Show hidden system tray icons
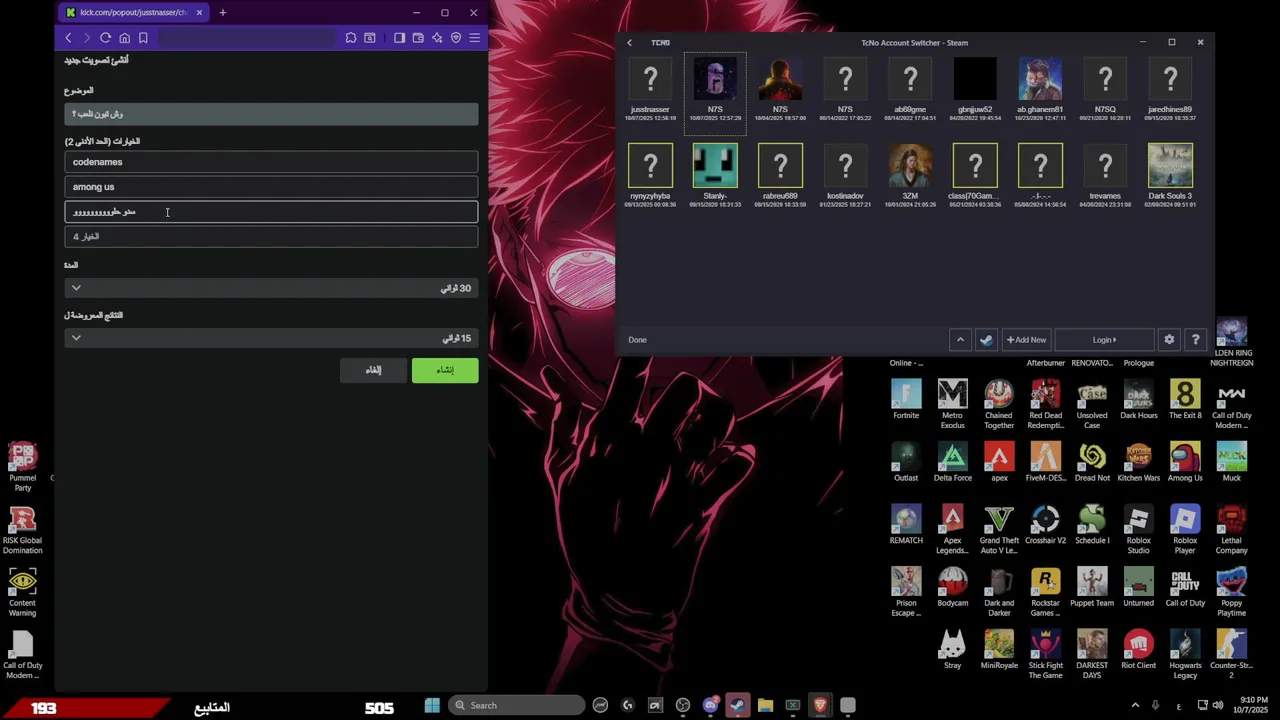This screenshot has width=1280, height=720. click(1135, 705)
